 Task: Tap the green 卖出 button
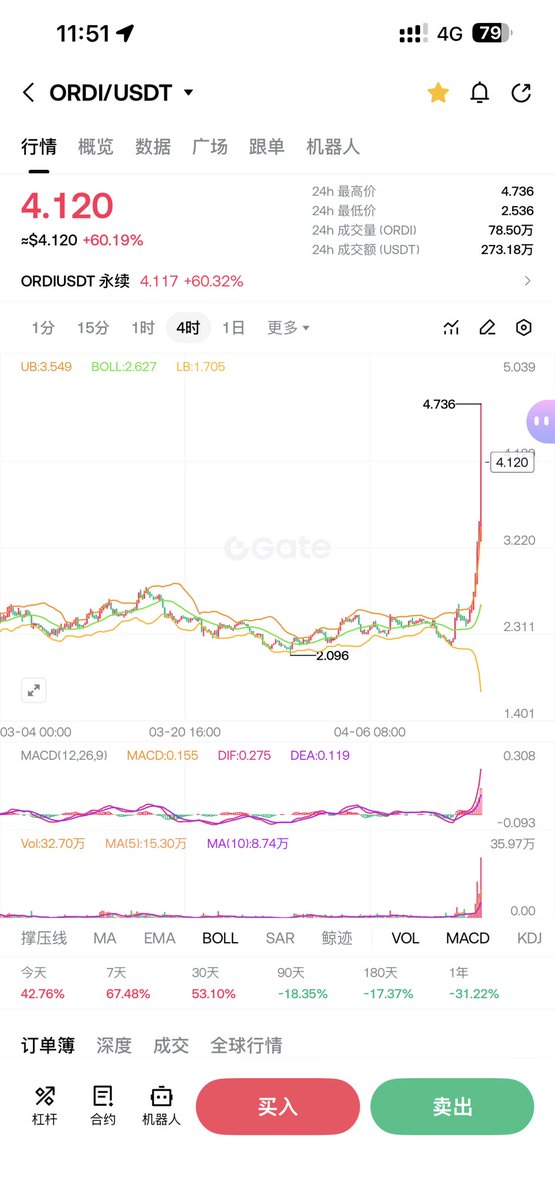tap(452, 1106)
